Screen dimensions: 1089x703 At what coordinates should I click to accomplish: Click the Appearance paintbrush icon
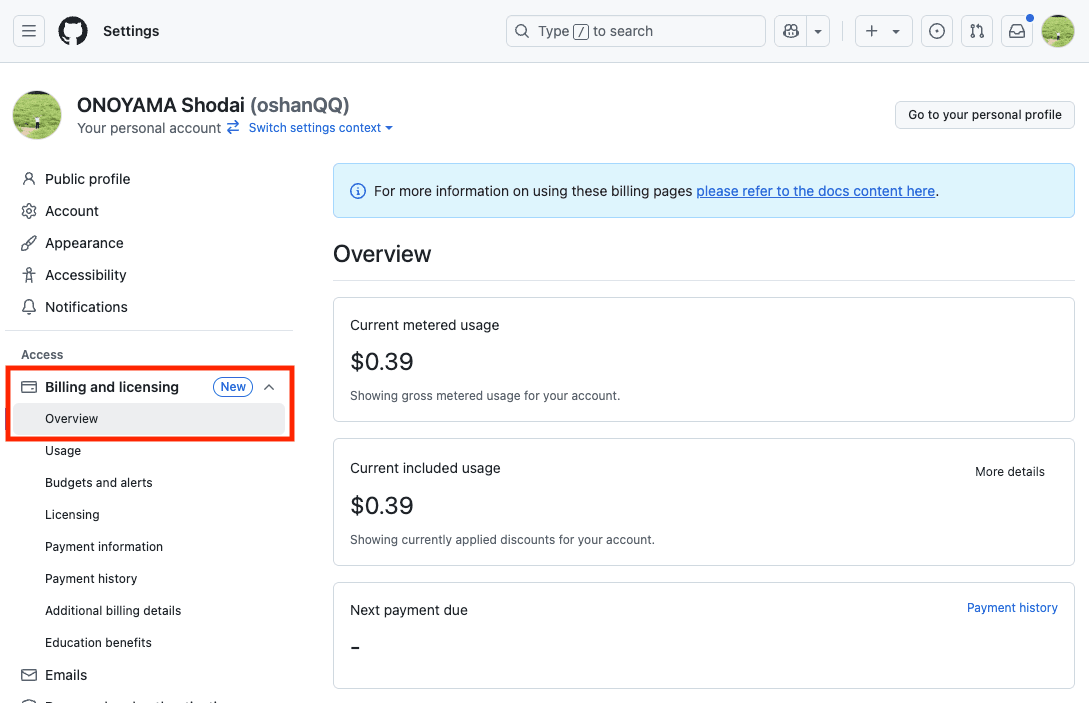click(x=28, y=243)
